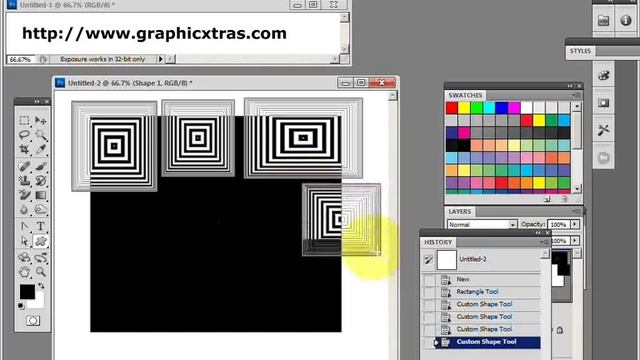640x360 pixels.
Task: Set history brush source on Rectangle Tool state
Action: tap(429, 292)
